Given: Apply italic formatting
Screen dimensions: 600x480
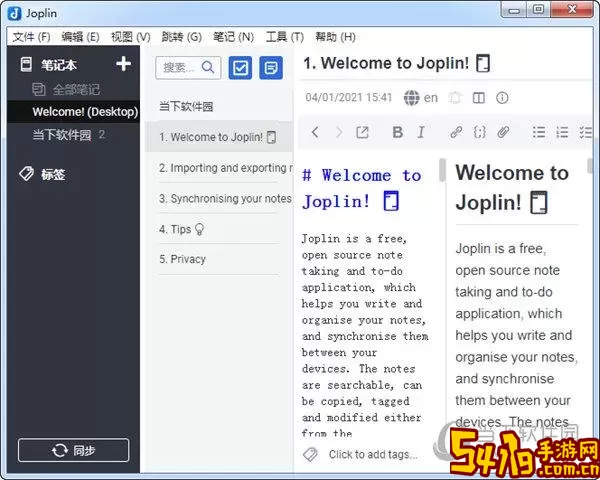Looking at the screenshot, I should 421,132.
